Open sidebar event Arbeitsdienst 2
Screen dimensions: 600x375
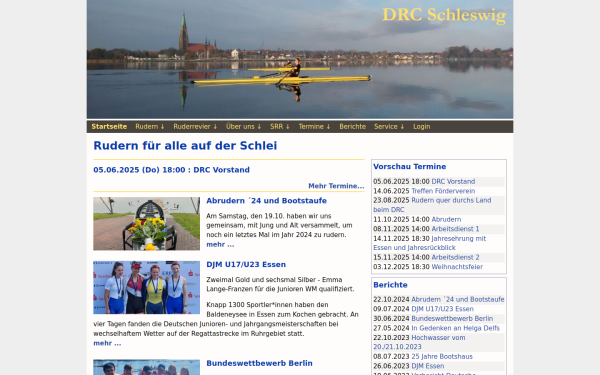tap(455, 258)
